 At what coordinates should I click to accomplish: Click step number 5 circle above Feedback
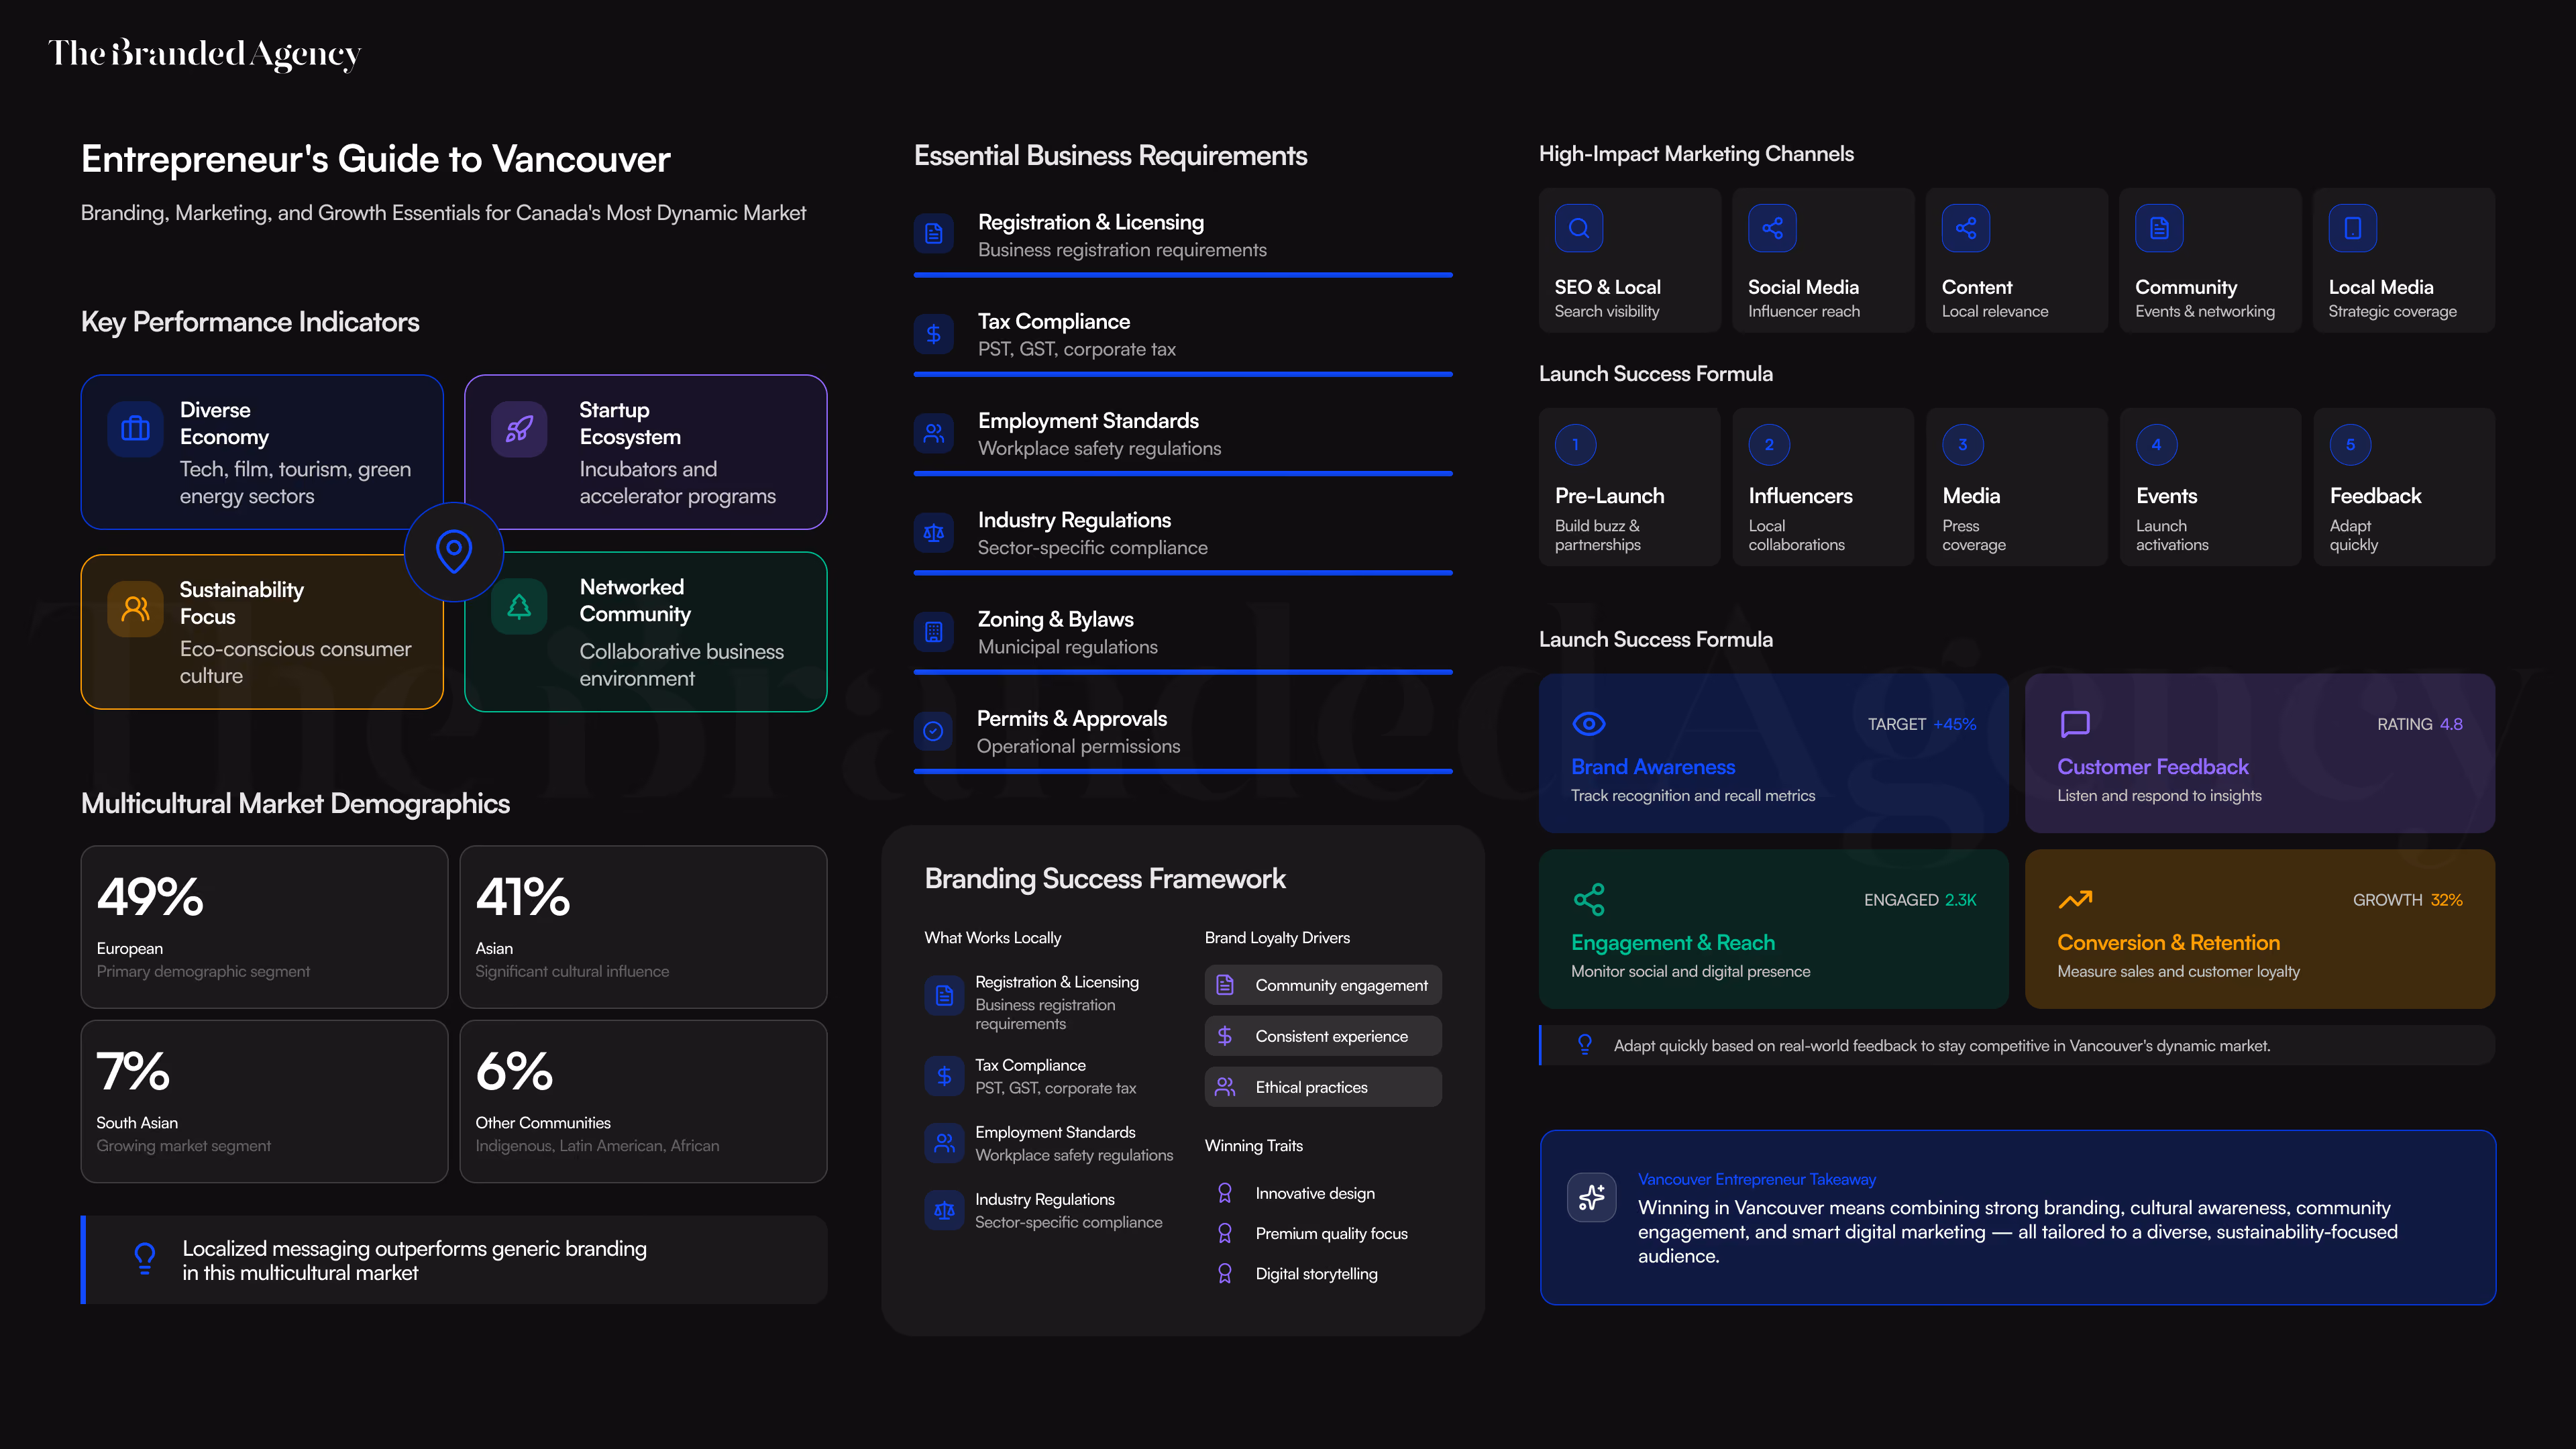2350,444
